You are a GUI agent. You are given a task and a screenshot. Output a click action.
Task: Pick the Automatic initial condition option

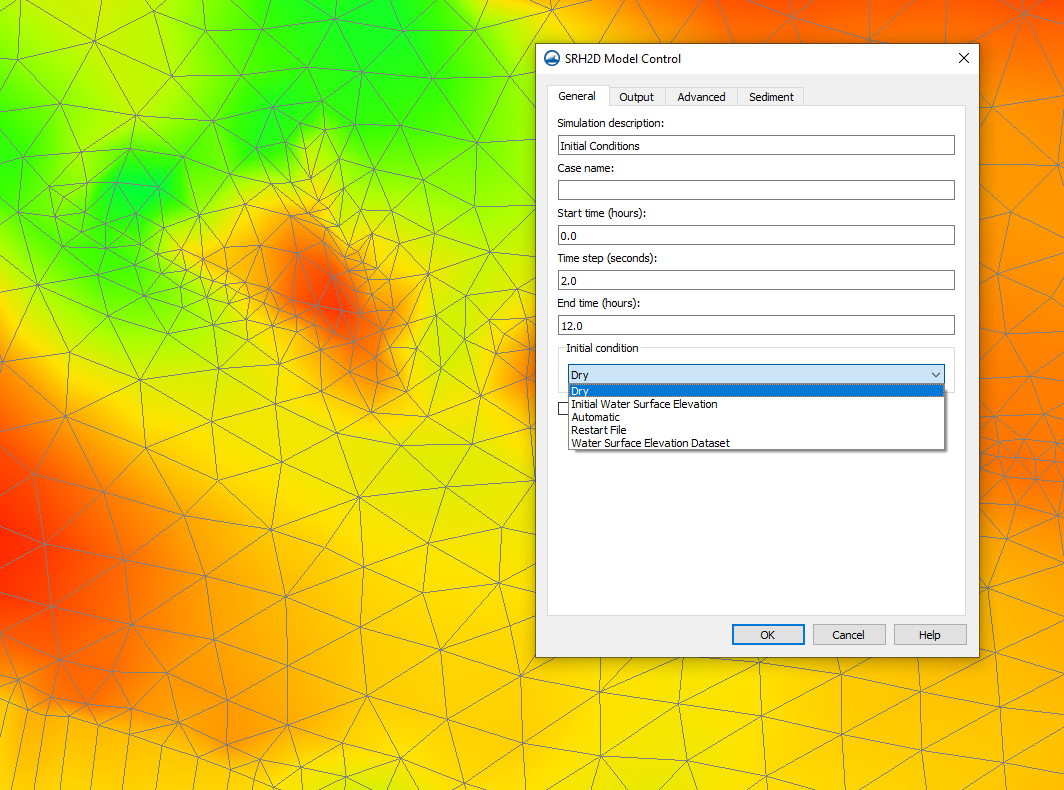(596, 417)
